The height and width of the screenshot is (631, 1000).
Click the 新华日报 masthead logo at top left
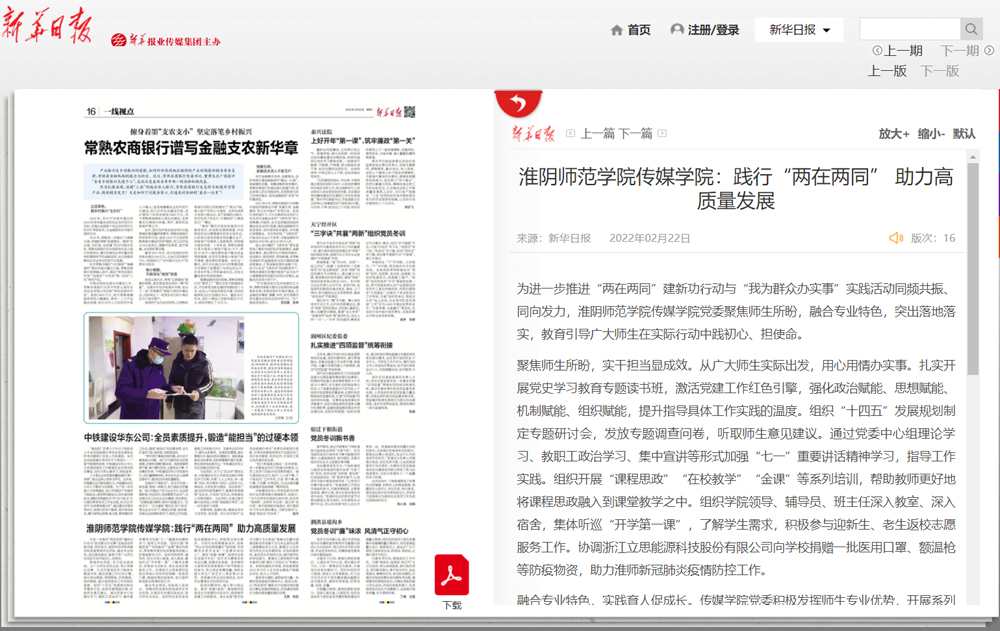tap(48, 26)
